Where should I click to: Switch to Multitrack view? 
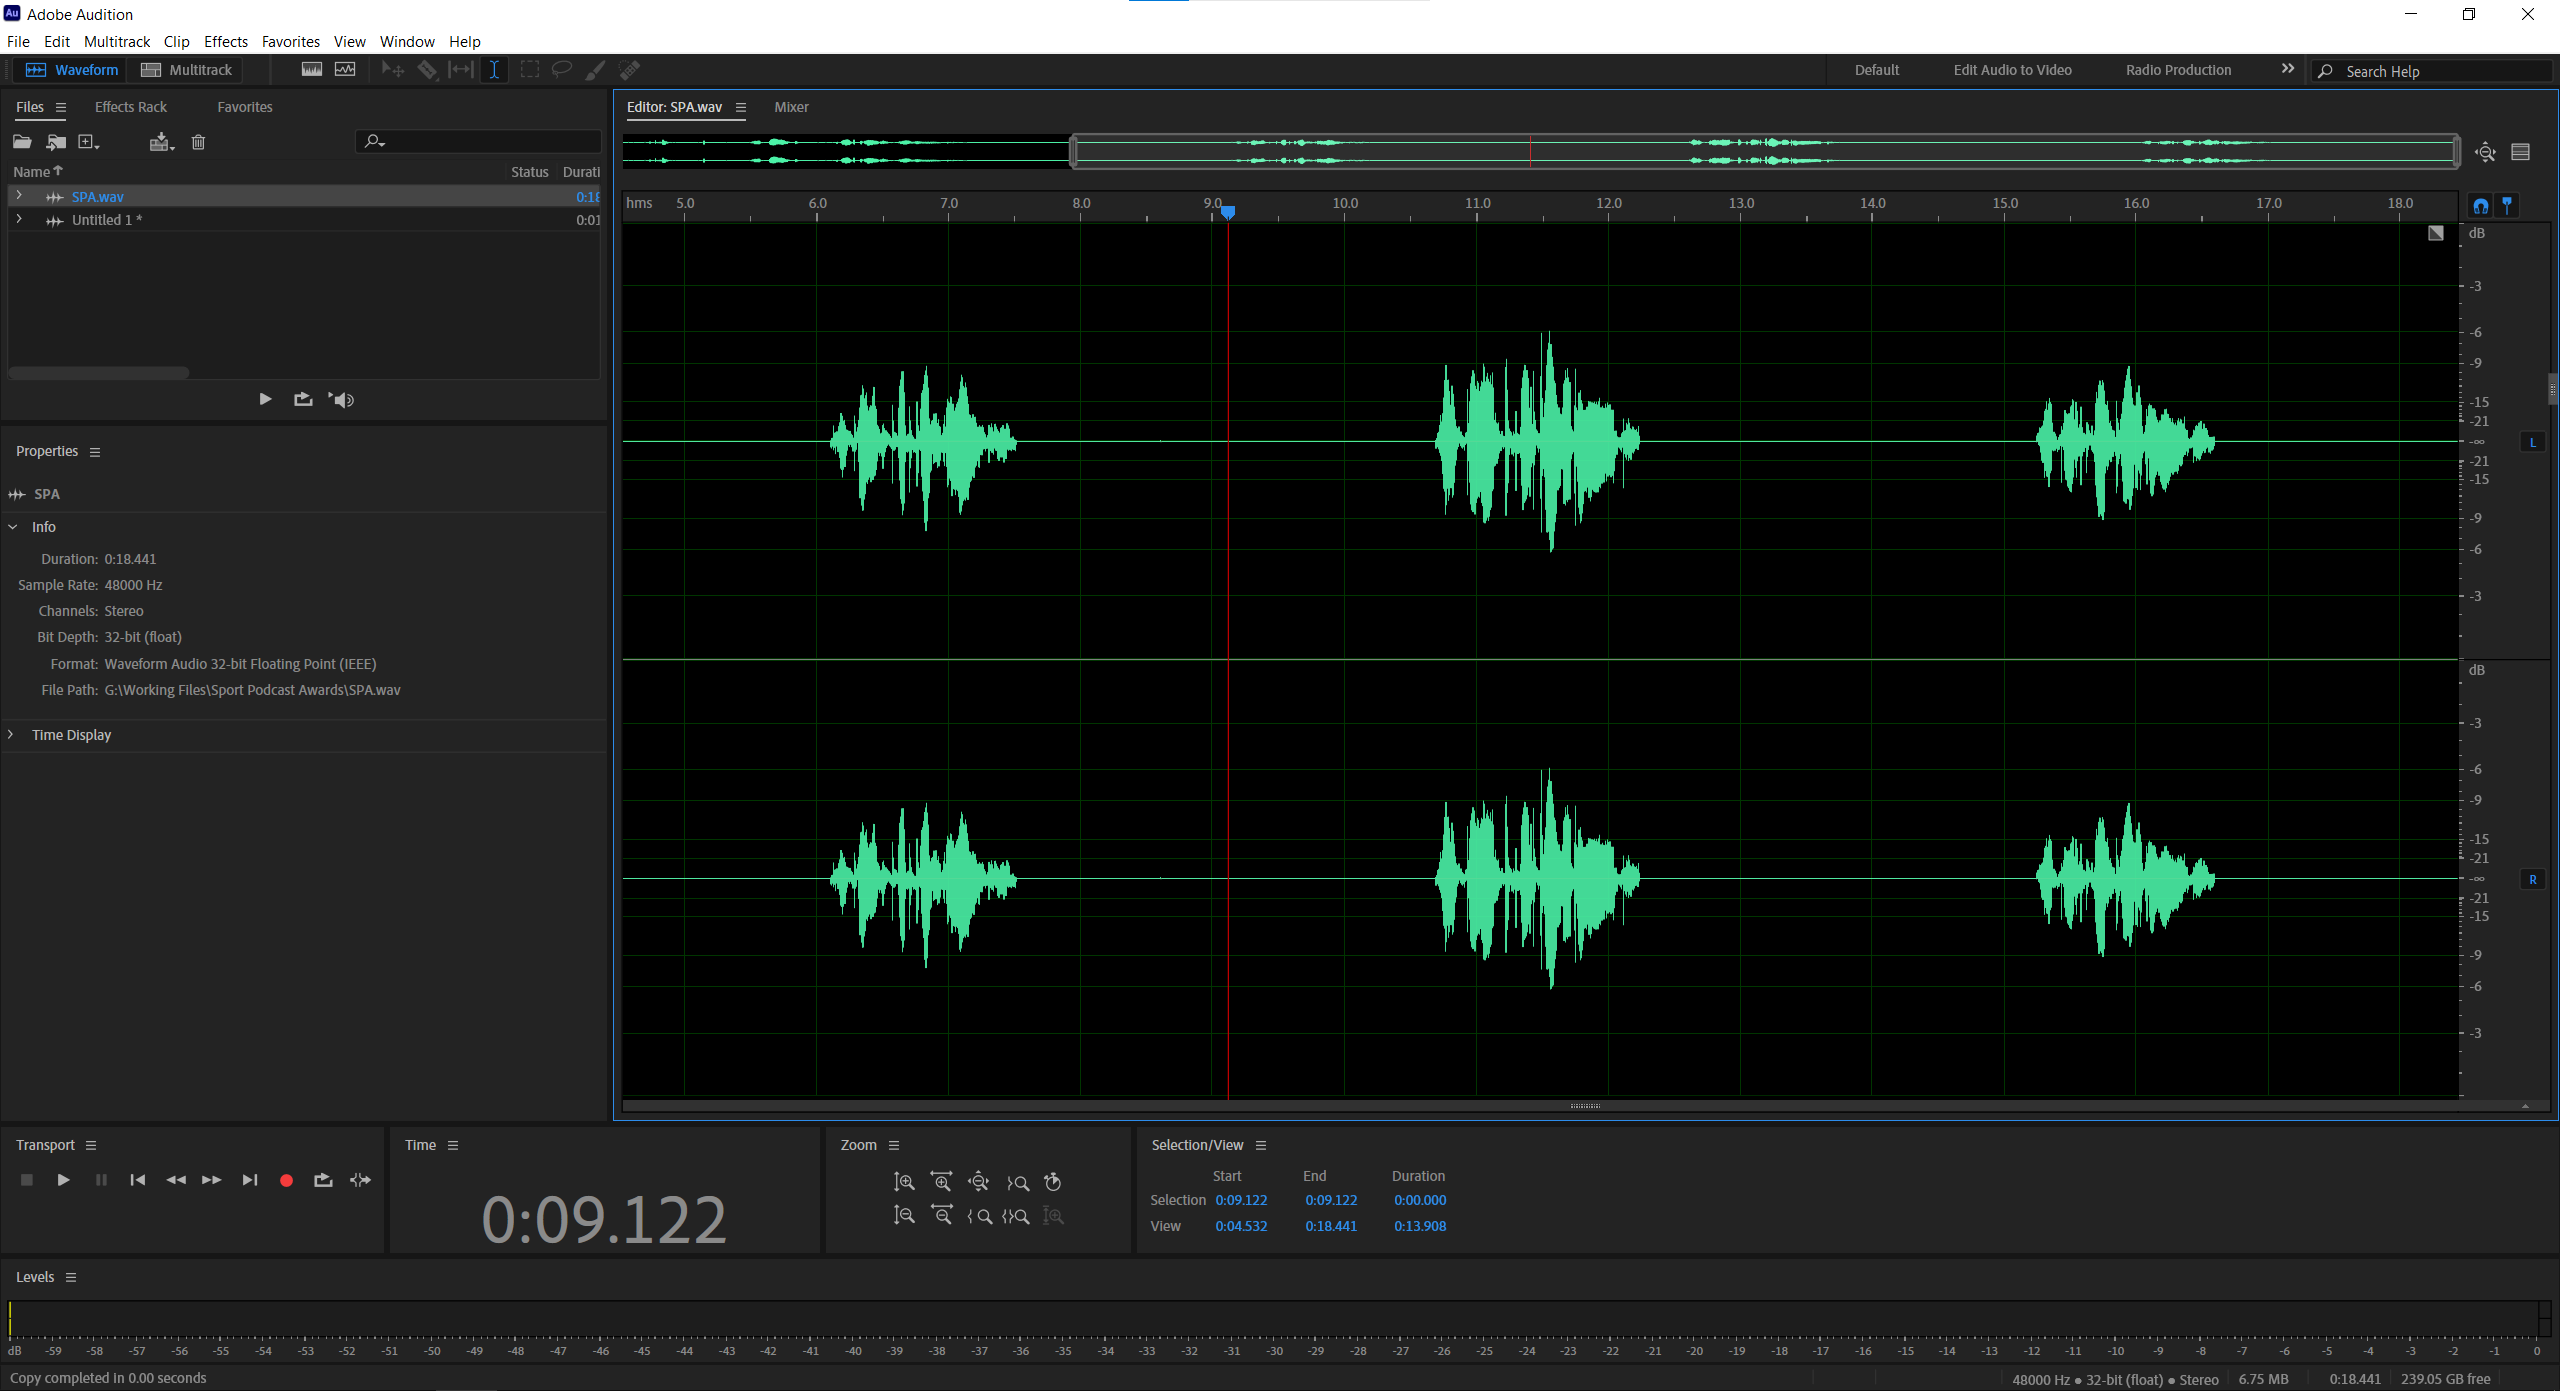point(187,70)
